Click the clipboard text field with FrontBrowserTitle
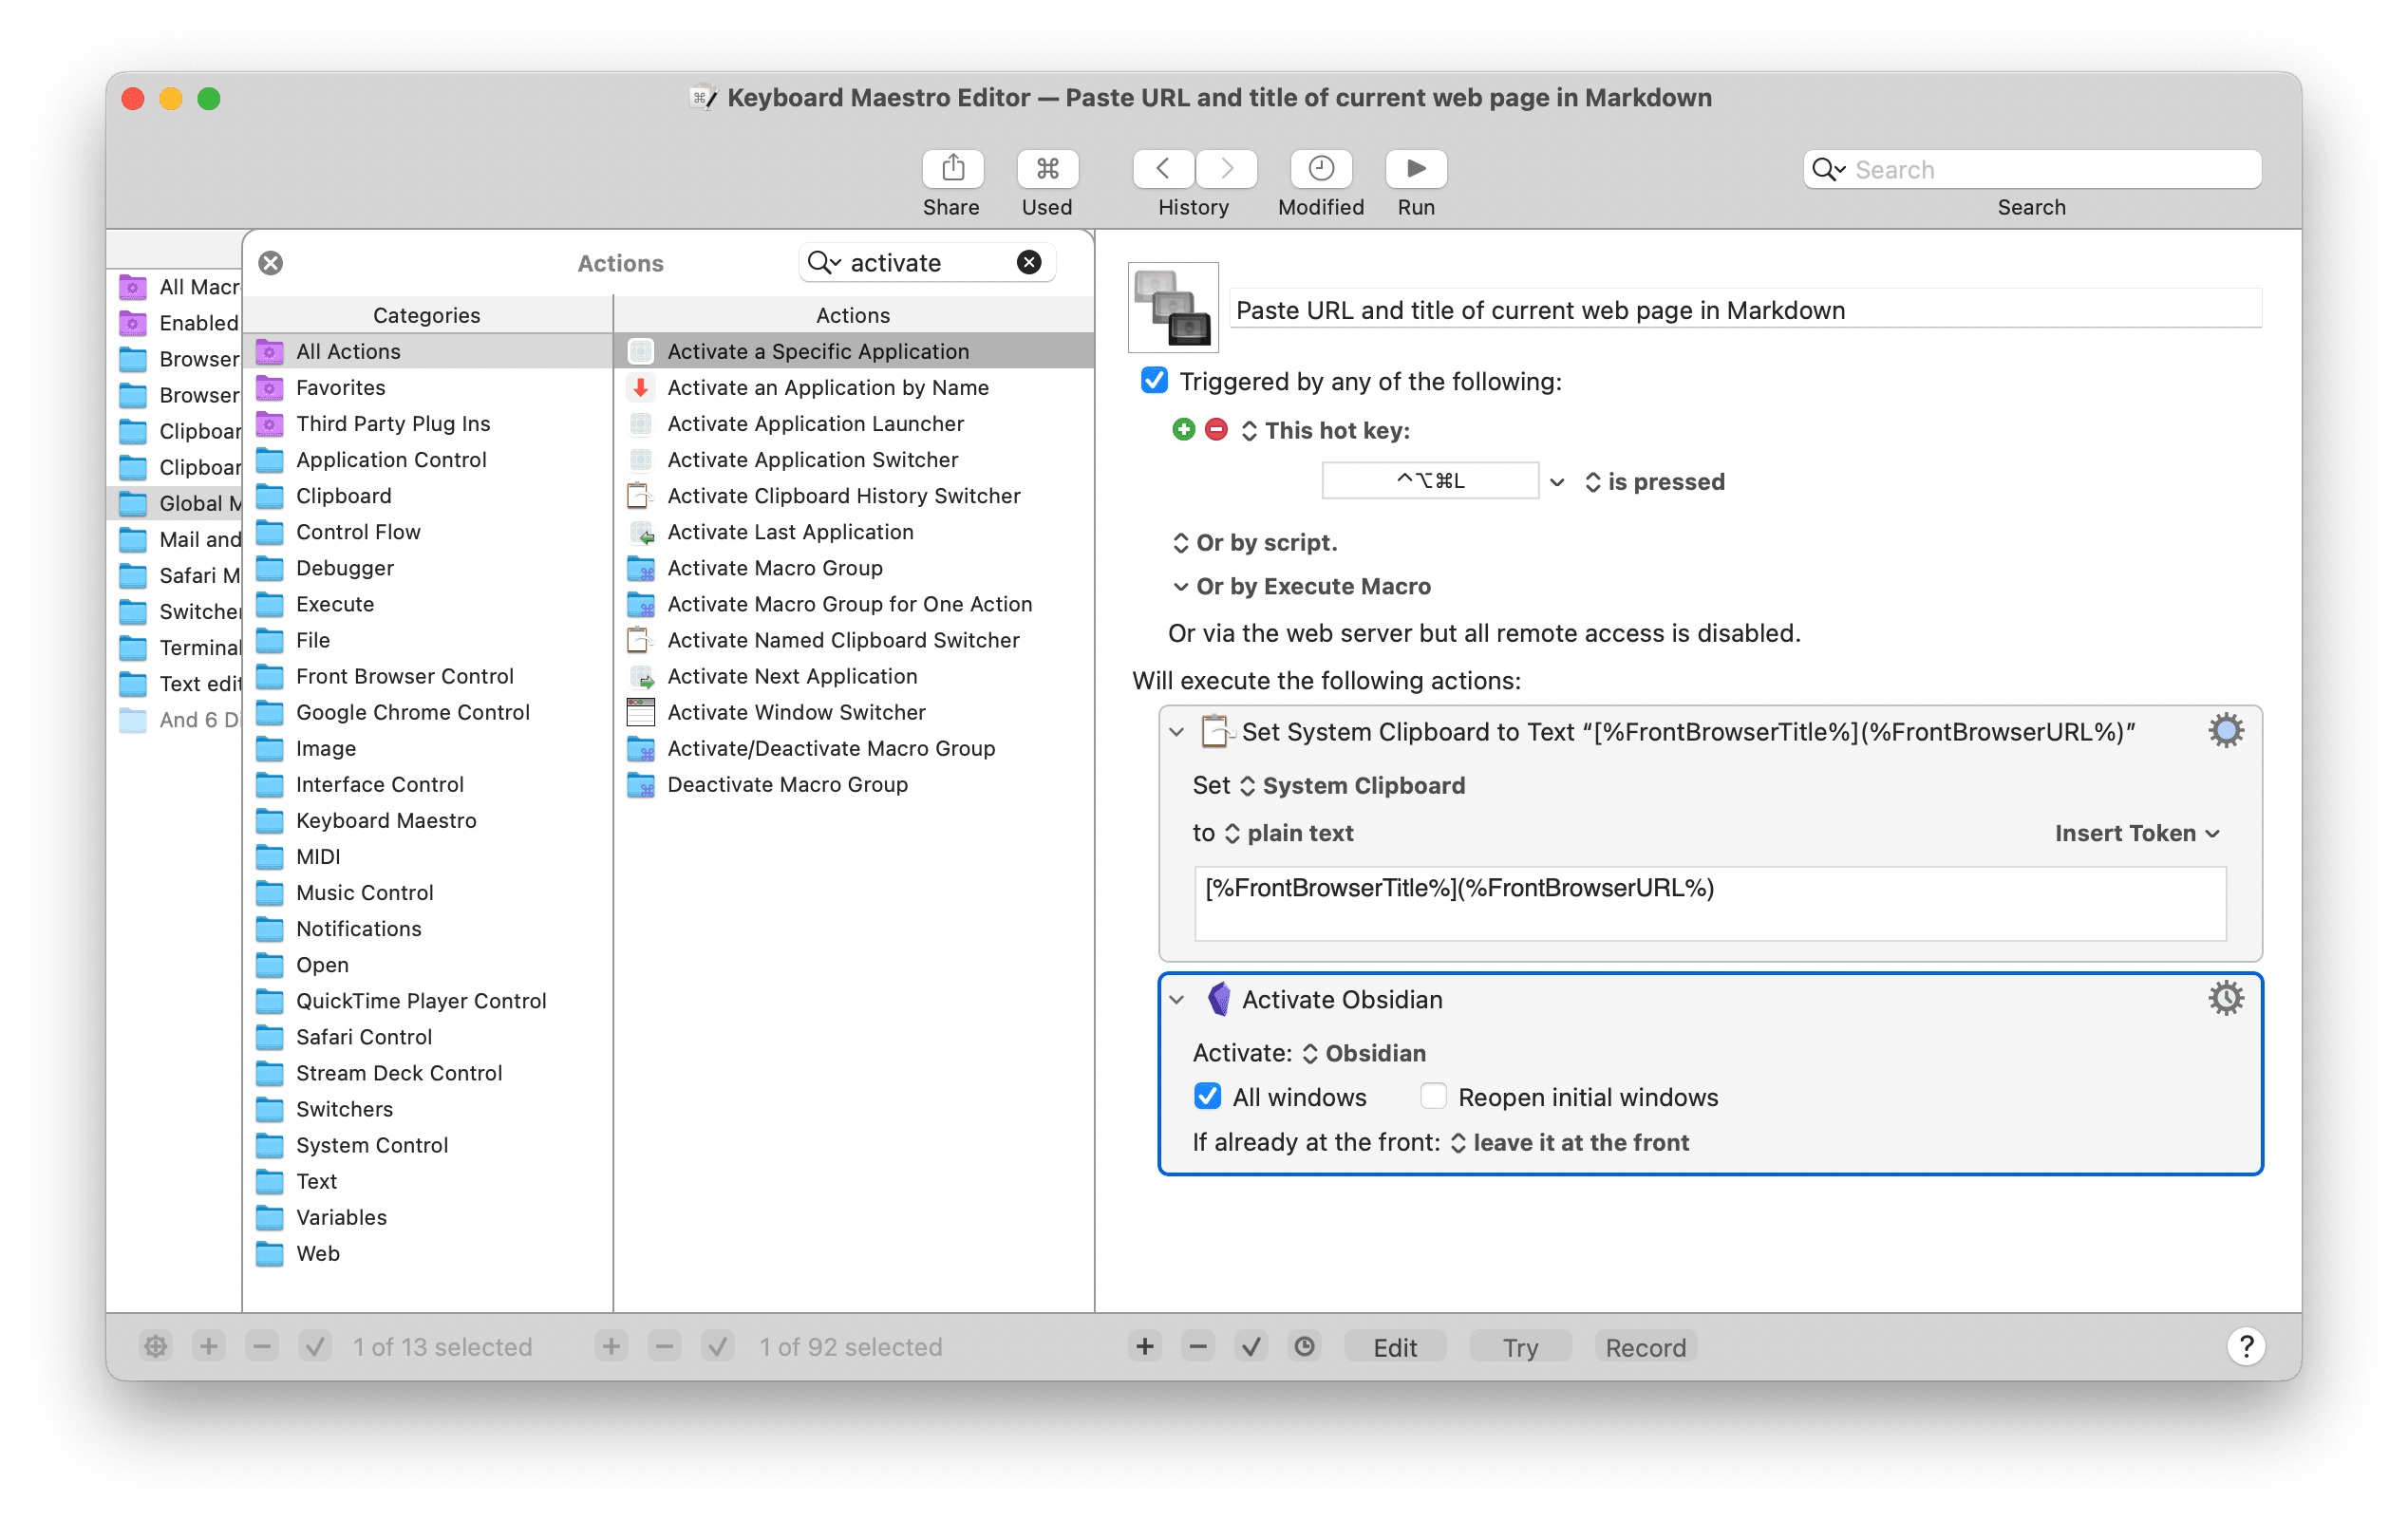 click(1710, 903)
